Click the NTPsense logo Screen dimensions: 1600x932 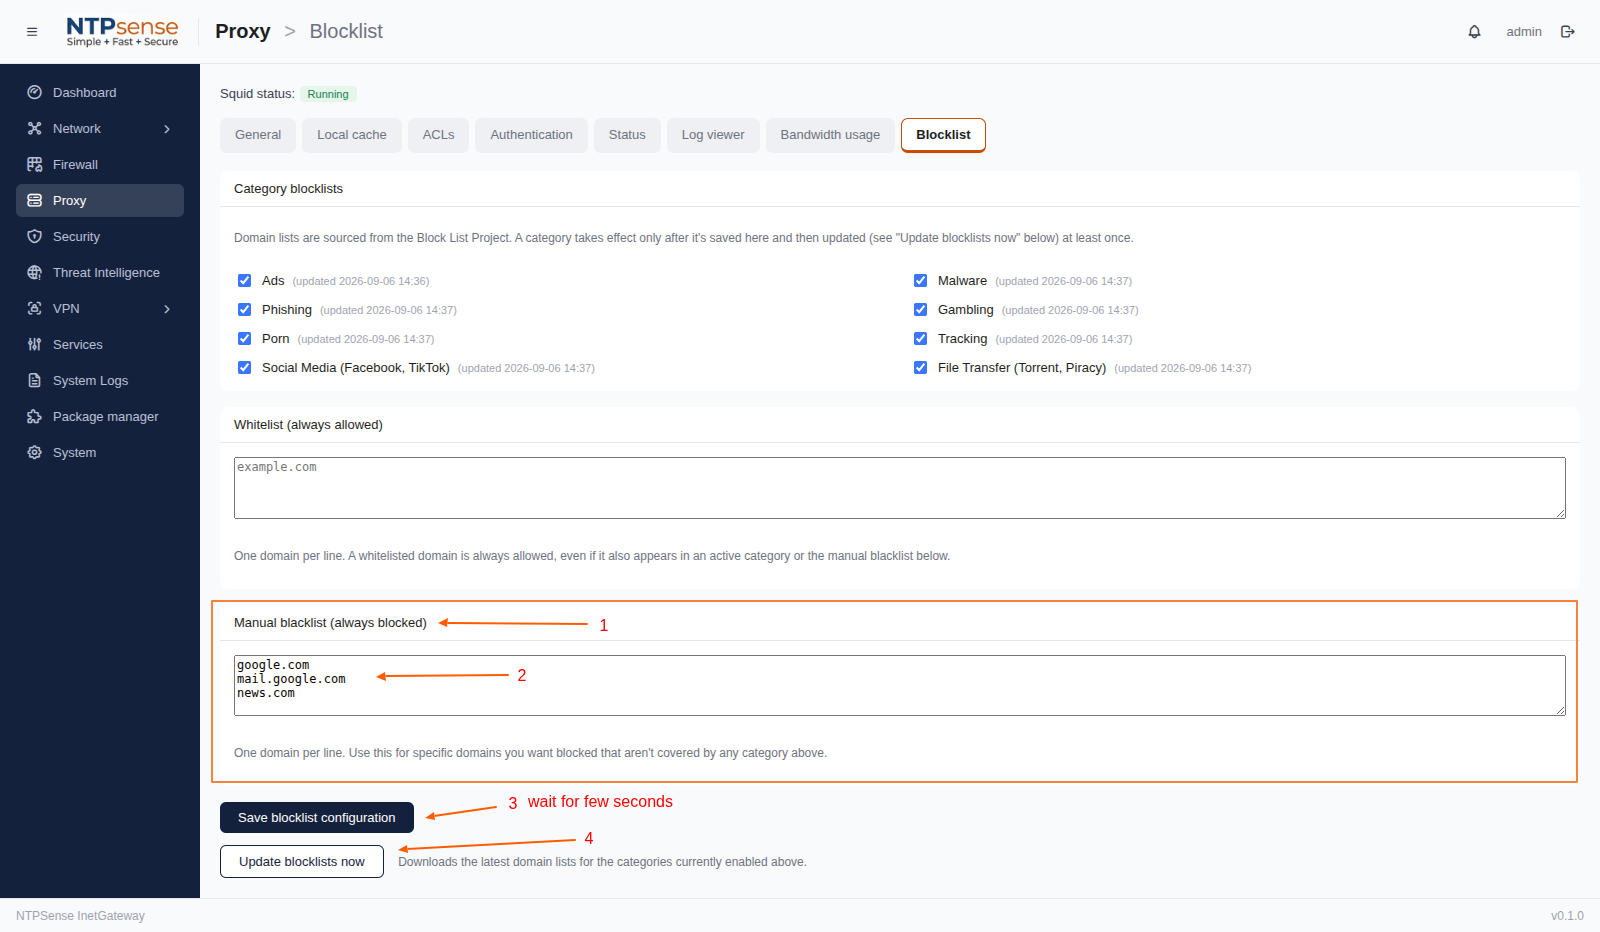click(122, 32)
